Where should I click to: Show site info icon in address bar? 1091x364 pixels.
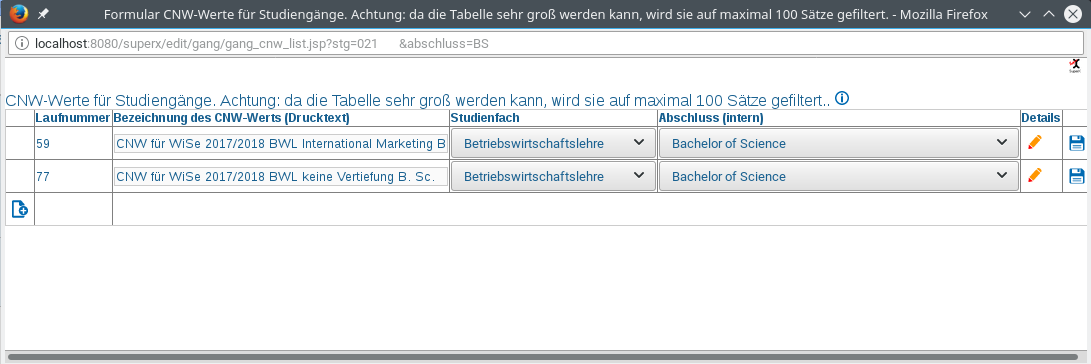click(22, 44)
